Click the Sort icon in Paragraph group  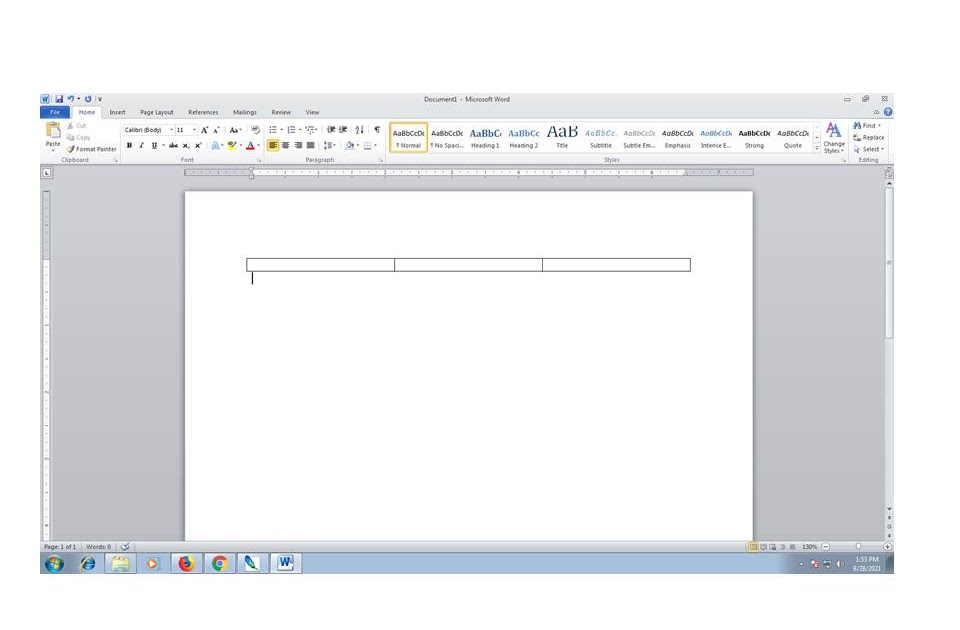359,129
